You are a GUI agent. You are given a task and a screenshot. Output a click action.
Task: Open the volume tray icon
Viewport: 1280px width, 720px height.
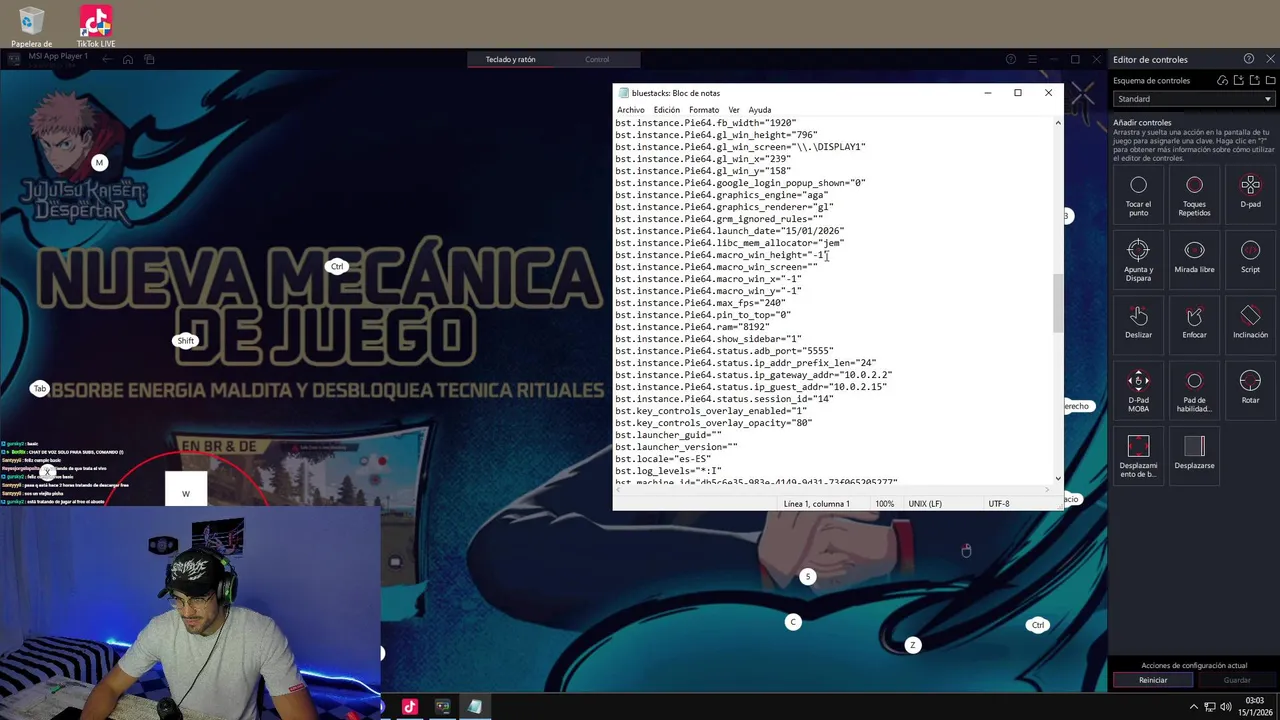[1226, 707]
